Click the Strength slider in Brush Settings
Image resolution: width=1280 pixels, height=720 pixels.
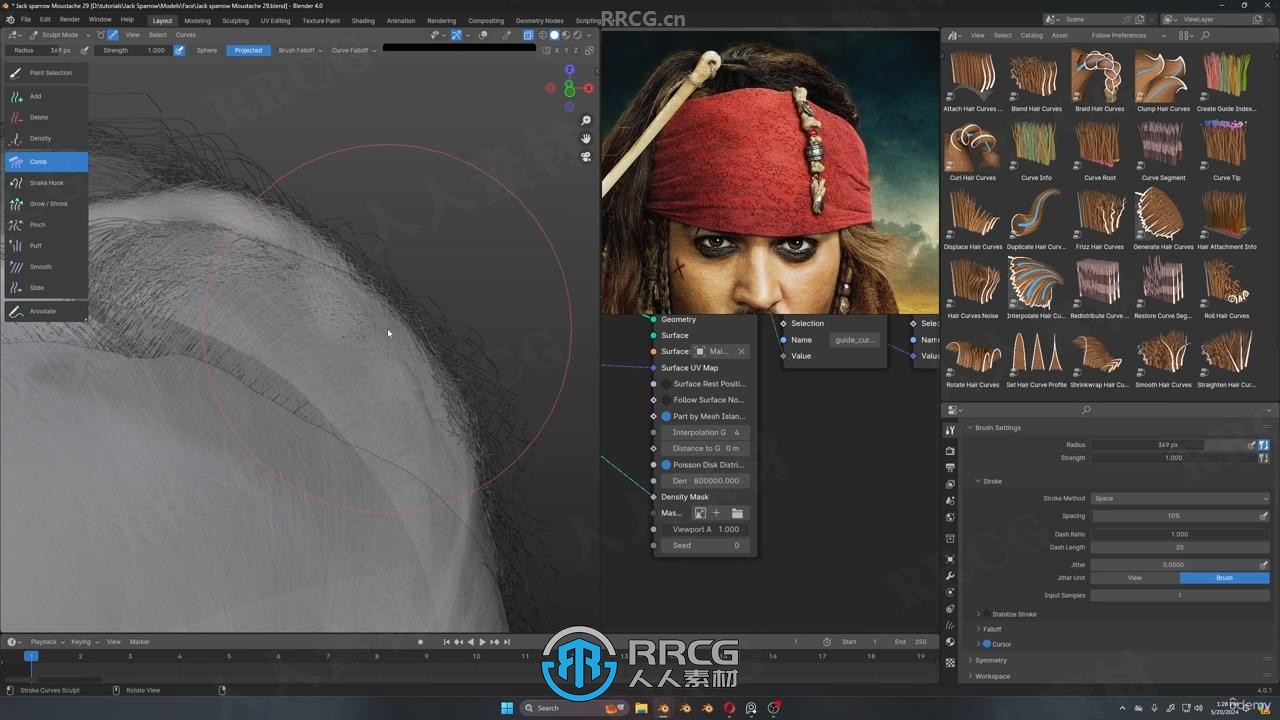click(x=1173, y=458)
